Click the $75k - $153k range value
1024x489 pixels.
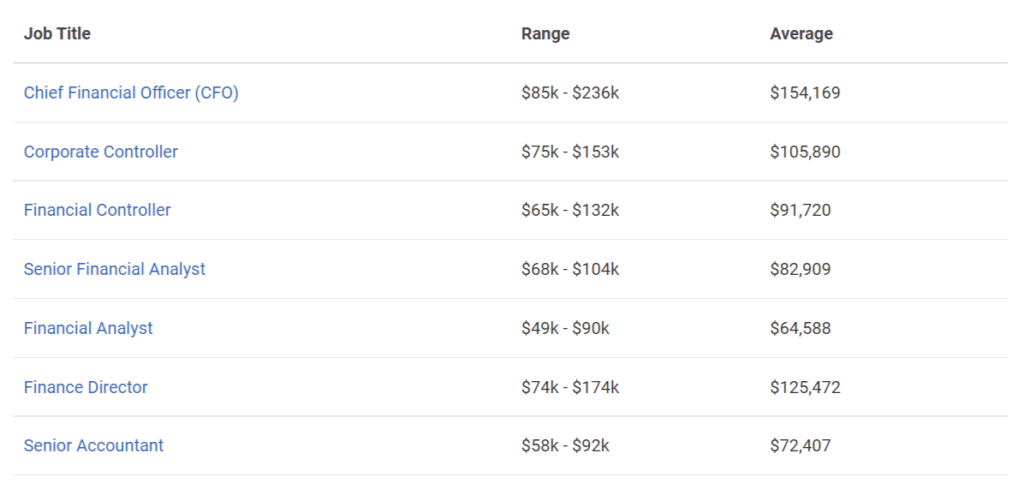tap(570, 151)
